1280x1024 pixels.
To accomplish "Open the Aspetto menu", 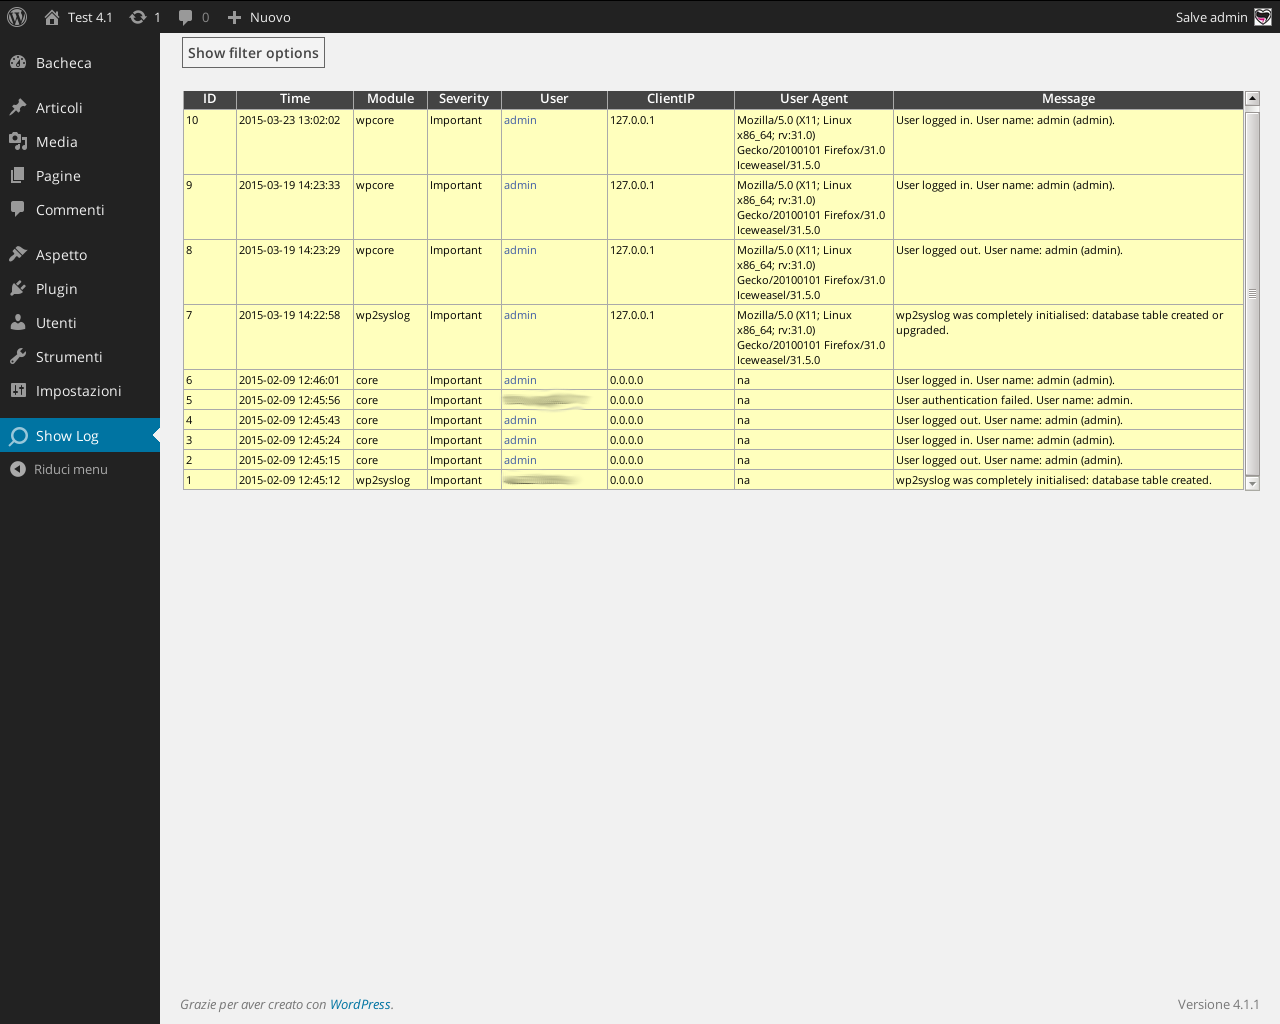I will coord(80,254).
